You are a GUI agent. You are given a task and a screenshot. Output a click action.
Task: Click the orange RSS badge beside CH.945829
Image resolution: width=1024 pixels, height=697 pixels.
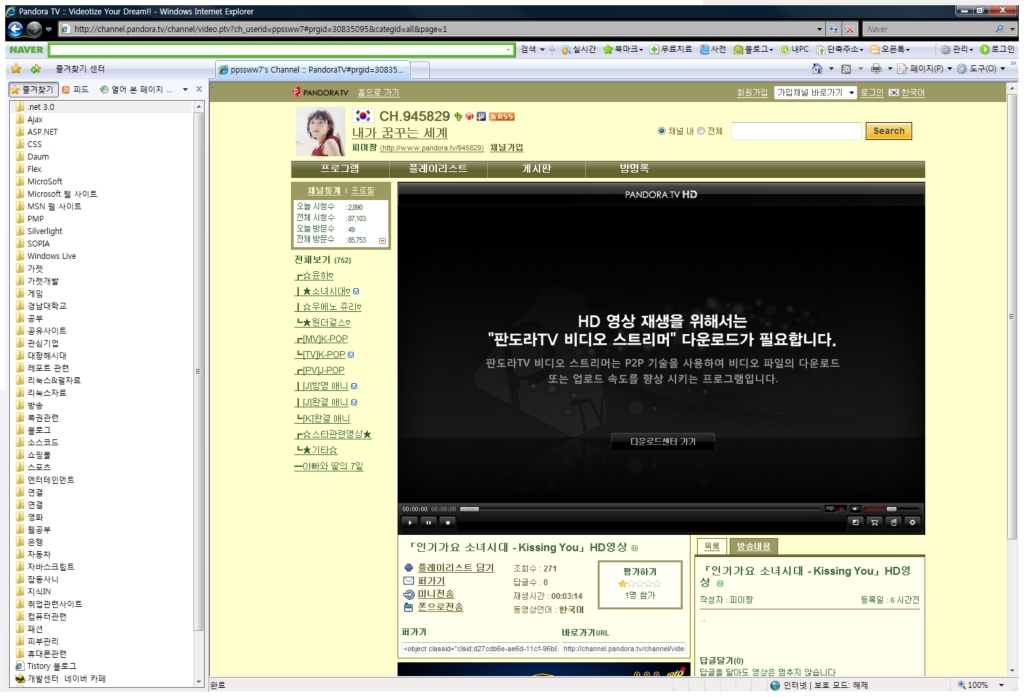coord(502,116)
